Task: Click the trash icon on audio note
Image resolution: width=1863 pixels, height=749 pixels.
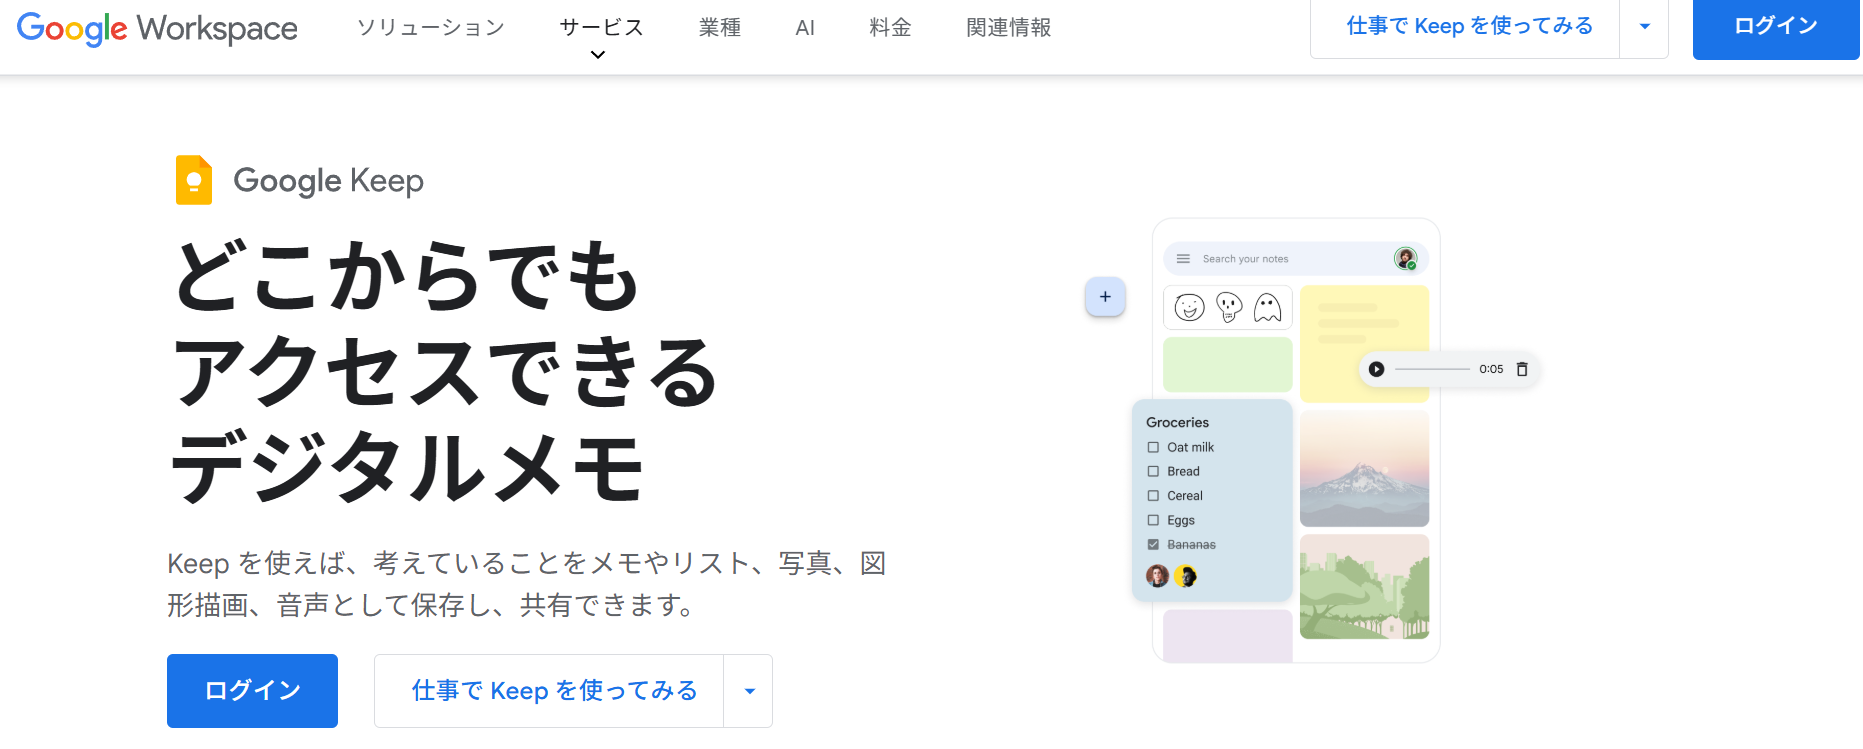Action: pos(1522,369)
